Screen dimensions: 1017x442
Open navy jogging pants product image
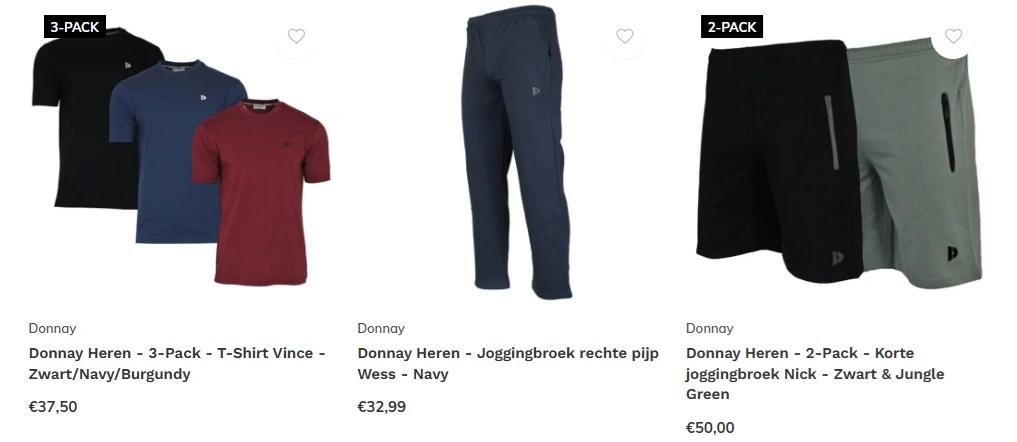pos(517,152)
